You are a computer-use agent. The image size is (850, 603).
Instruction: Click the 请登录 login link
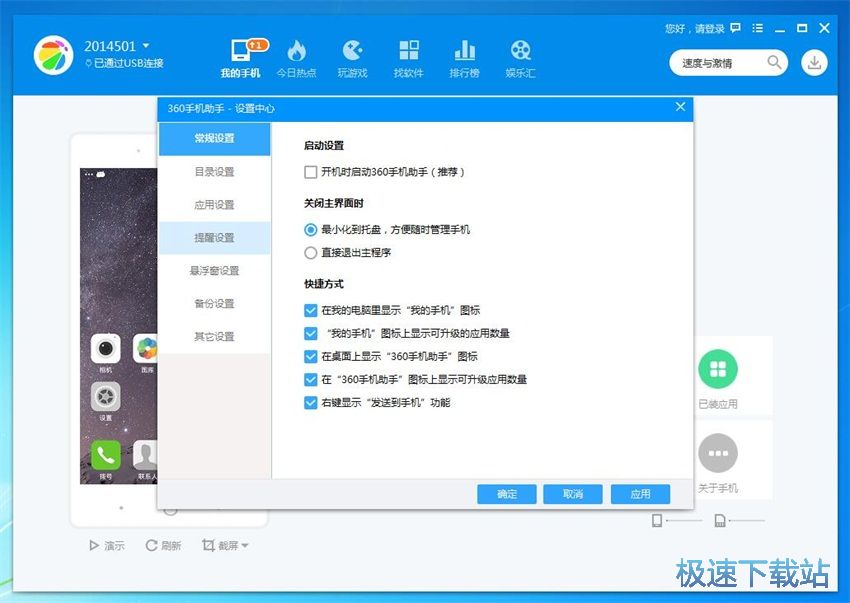(710, 29)
